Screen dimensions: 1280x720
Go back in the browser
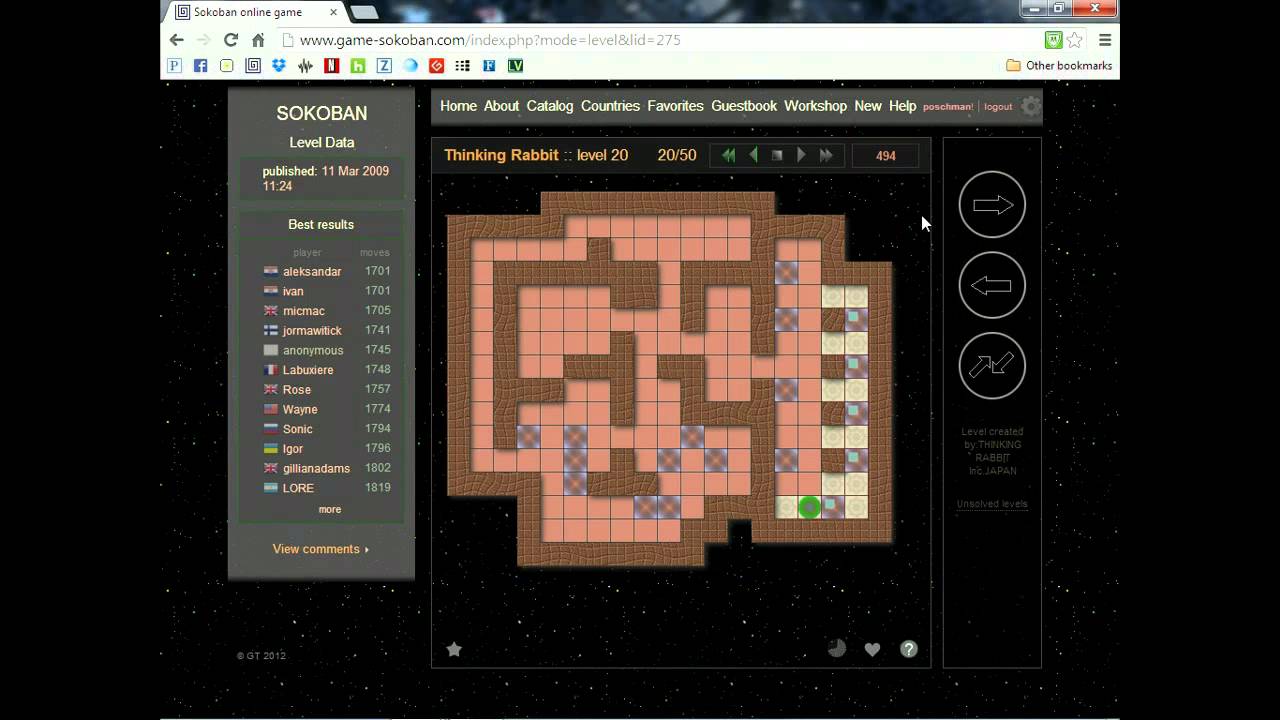[177, 40]
